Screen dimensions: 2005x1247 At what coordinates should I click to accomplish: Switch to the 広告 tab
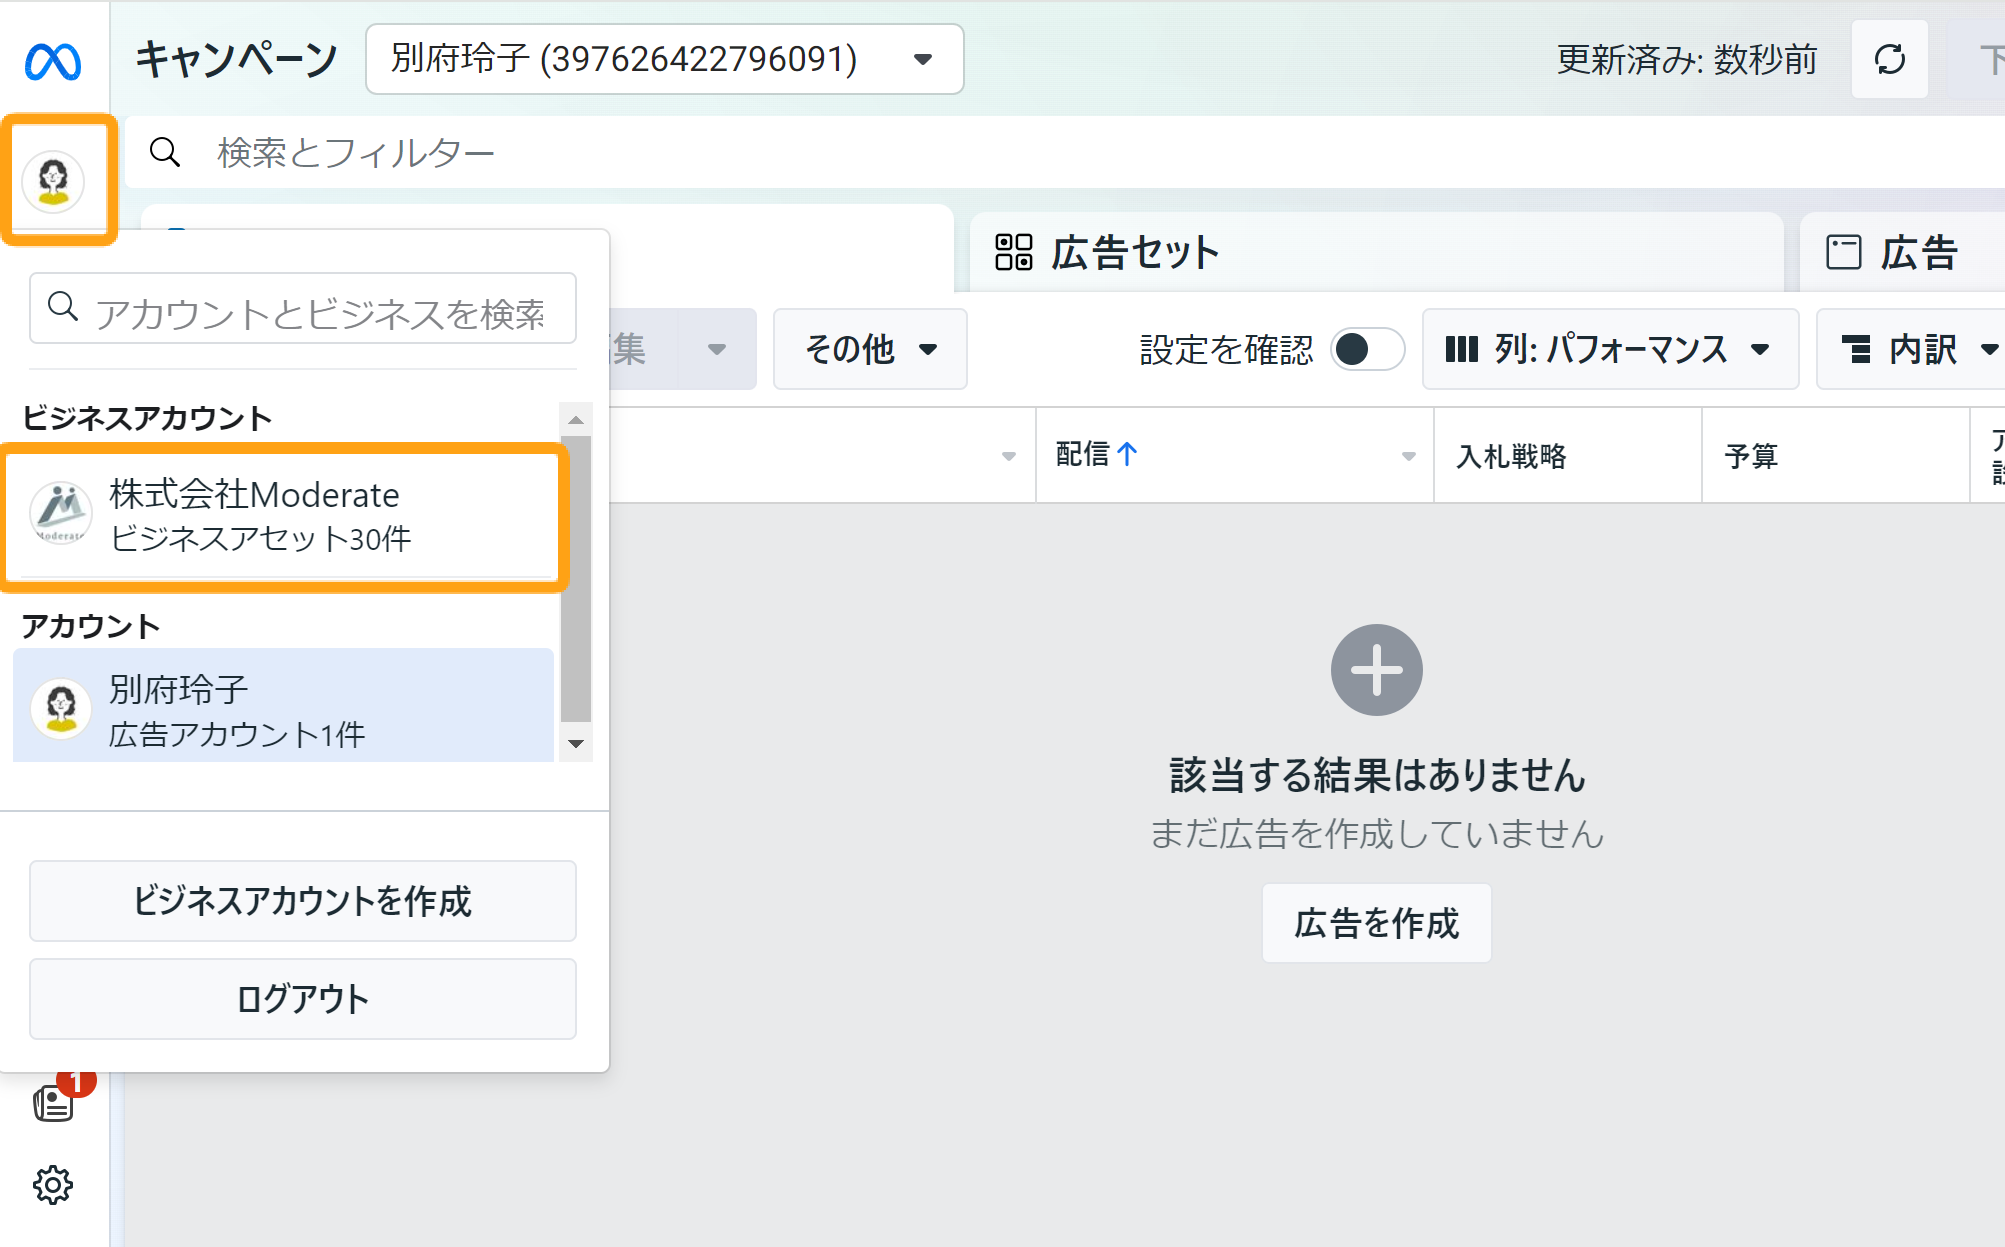pyautogui.click(x=1903, y=252)
